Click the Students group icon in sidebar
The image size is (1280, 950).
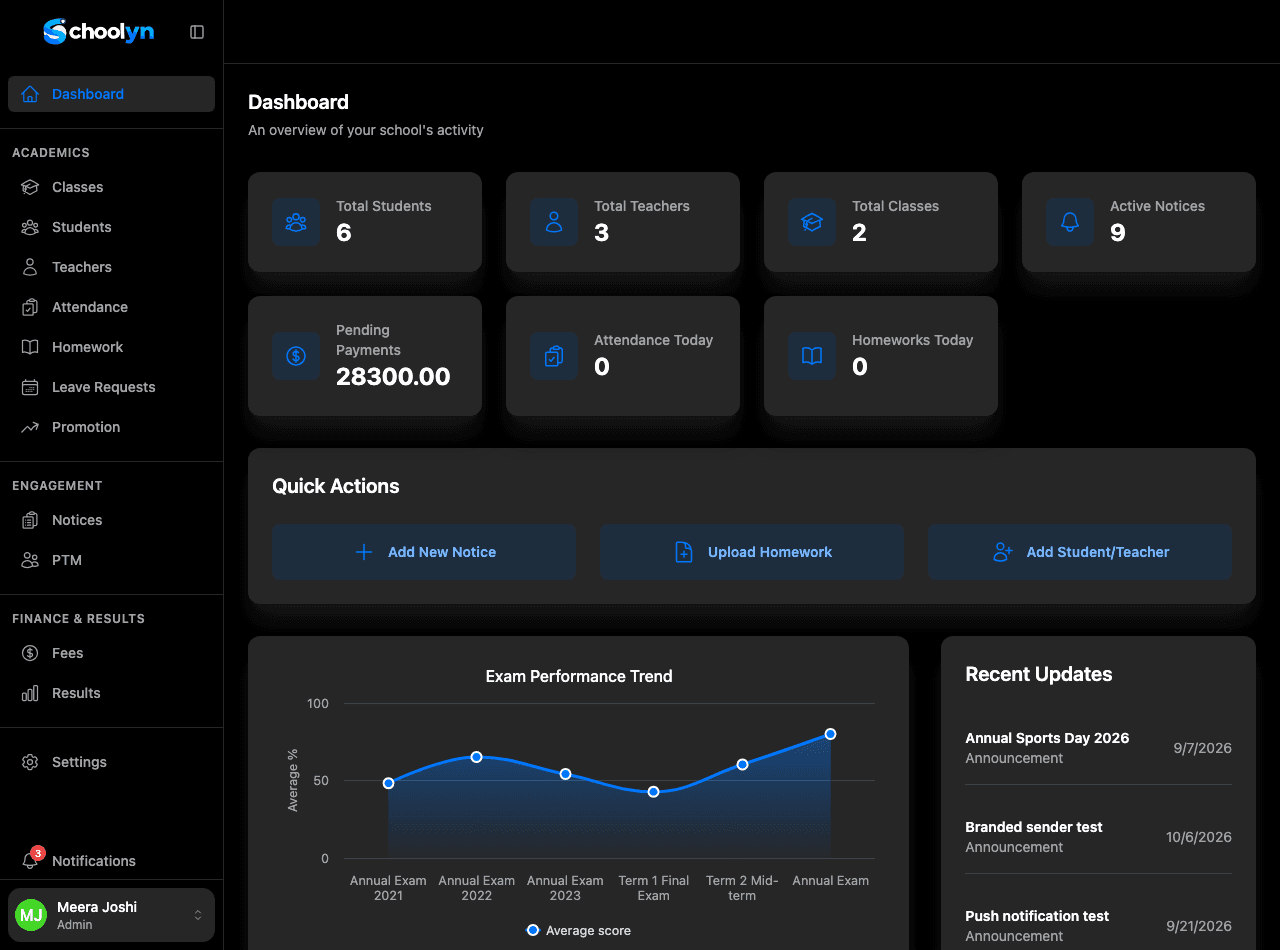30,227
